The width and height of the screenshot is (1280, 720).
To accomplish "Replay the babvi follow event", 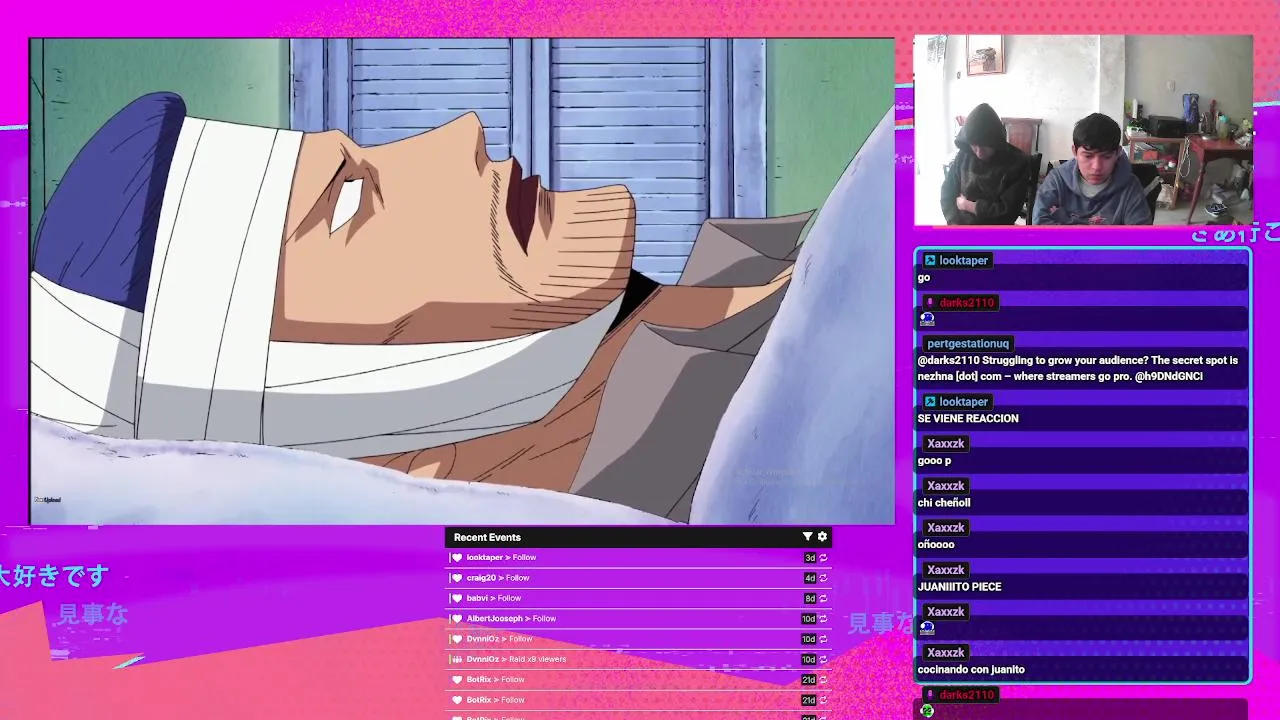I will click(823, 599).
